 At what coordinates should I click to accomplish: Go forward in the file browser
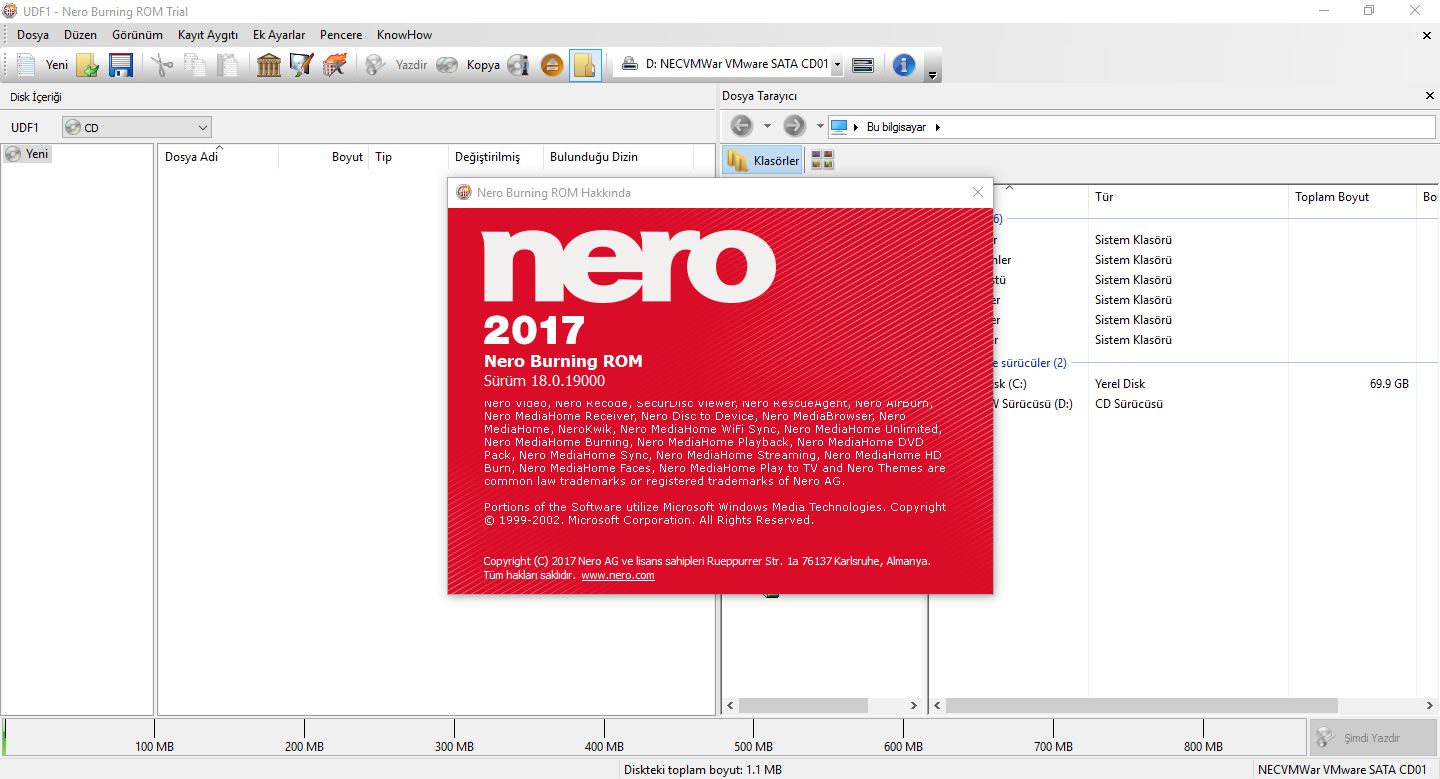point(794,126)
